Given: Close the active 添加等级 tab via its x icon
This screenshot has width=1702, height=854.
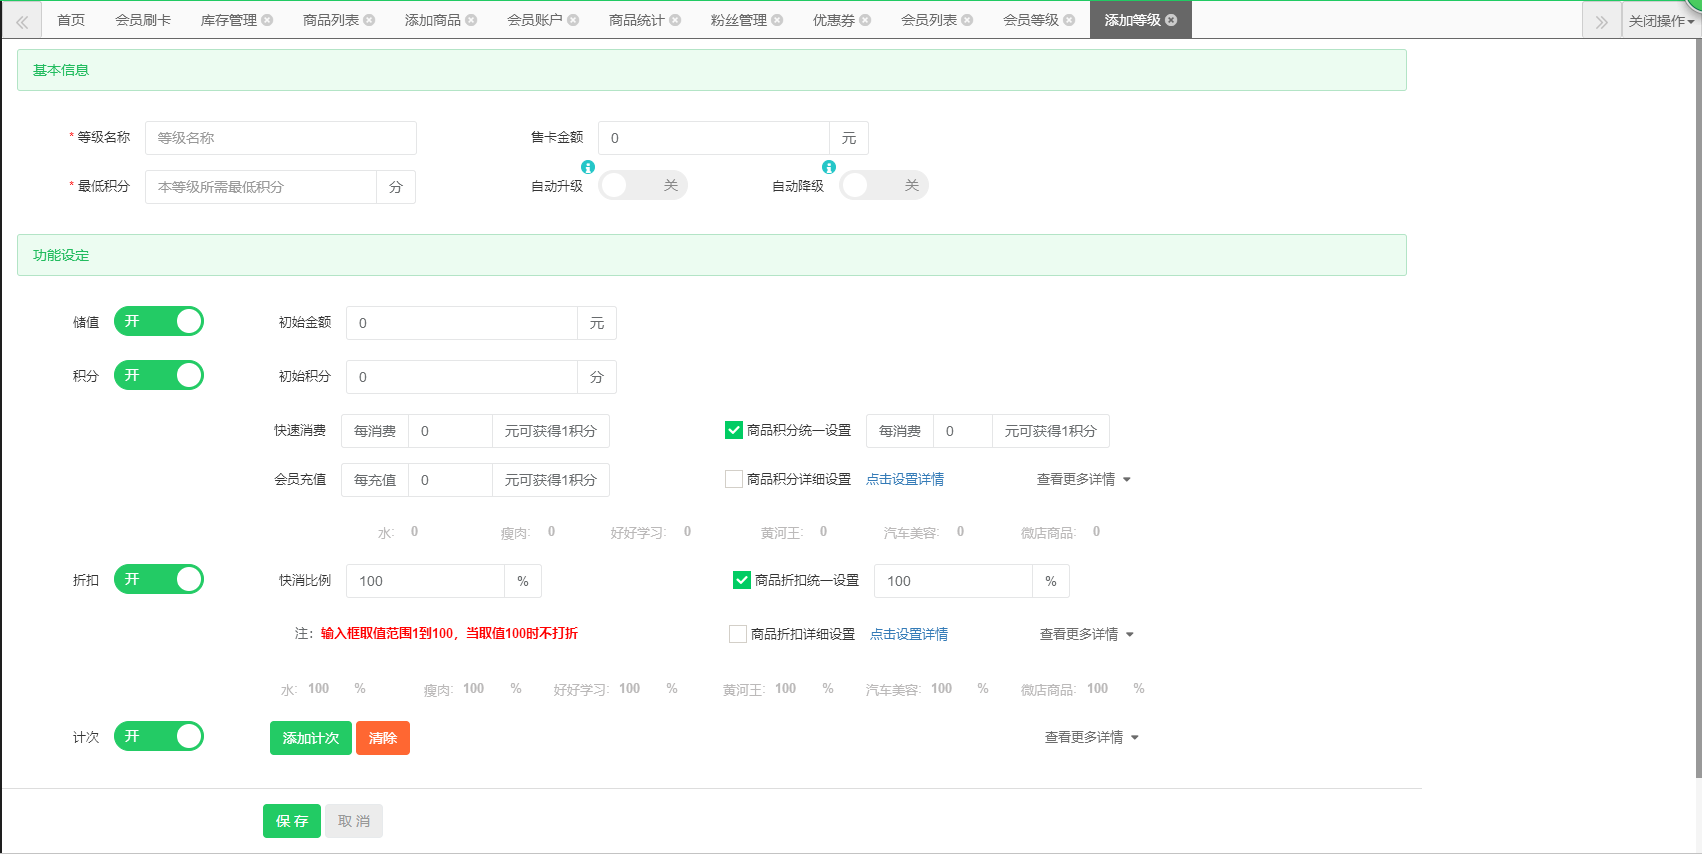Looking at the screenshot, I should tap(1171, 20).
